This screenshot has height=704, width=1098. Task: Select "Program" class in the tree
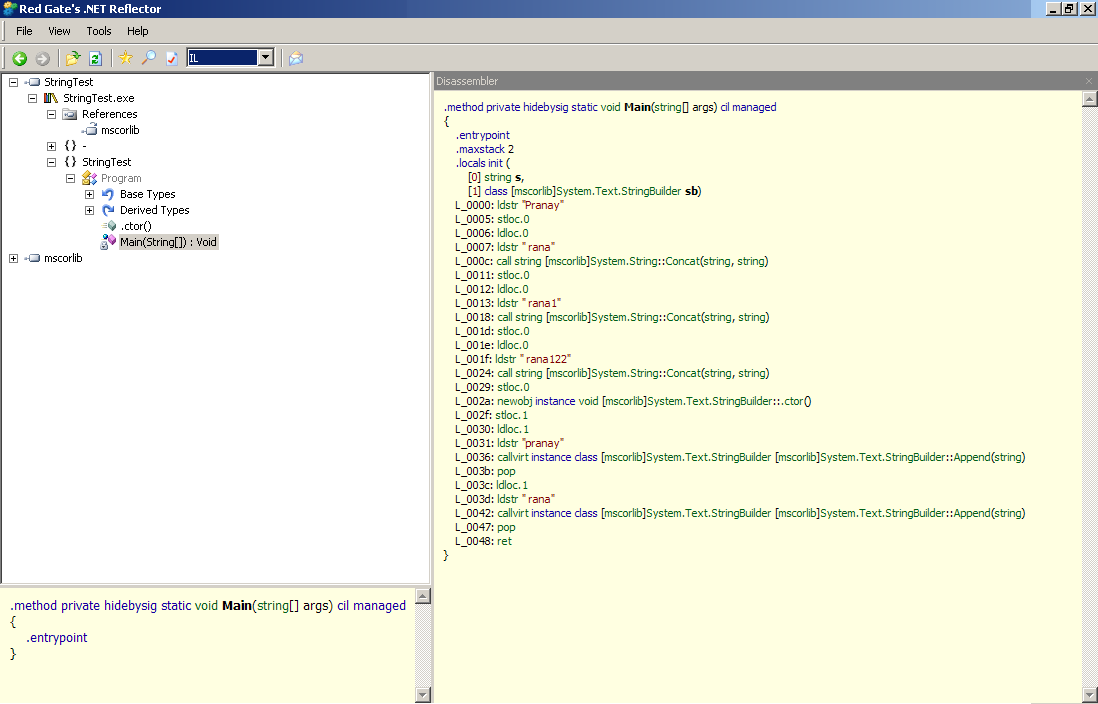[121, 179]
